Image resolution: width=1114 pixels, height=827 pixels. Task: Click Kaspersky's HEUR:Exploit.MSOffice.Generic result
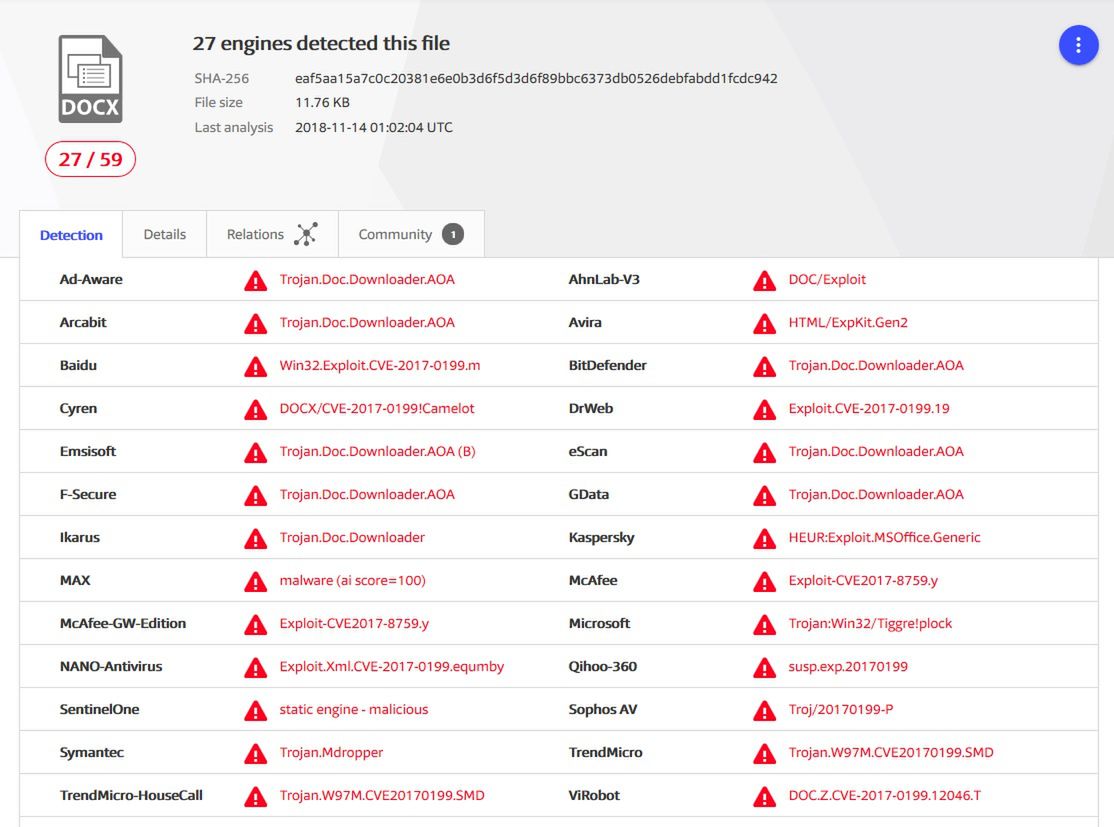point(885,537)
